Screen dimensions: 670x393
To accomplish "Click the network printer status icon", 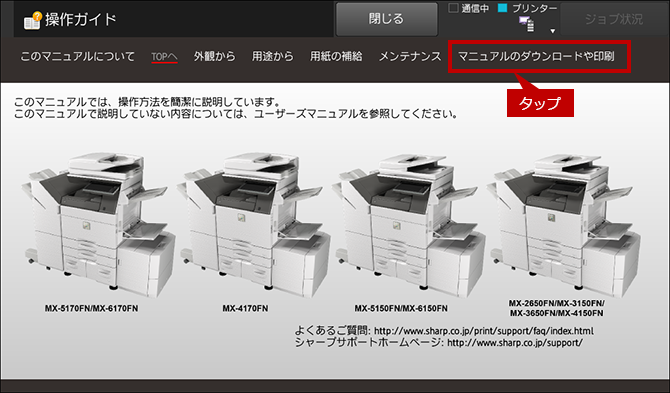I will tap(527, 24).
